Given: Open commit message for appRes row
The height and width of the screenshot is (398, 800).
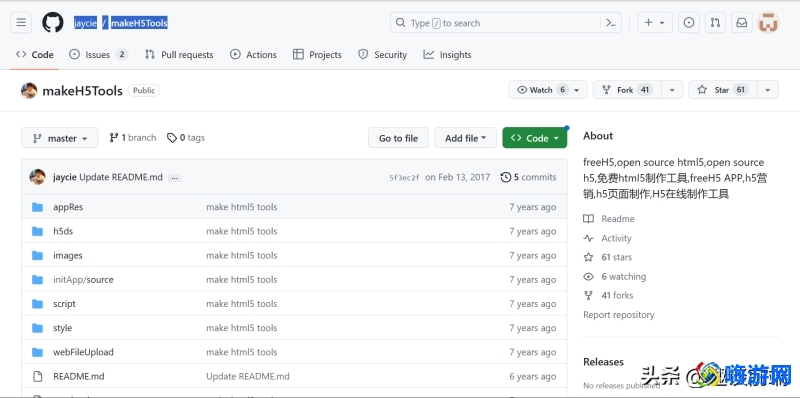Looking at the screenshot, I should [241, 207].
